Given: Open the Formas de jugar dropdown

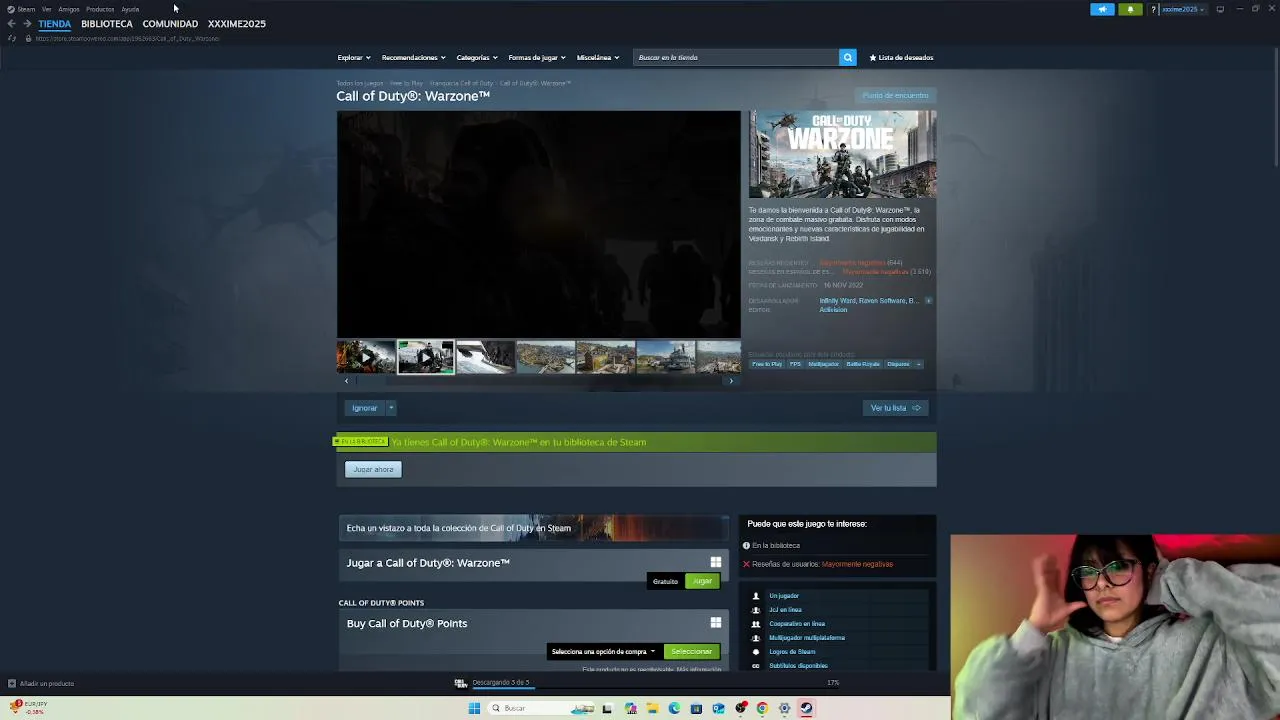Looking at the screenshot, I should 537,57.
